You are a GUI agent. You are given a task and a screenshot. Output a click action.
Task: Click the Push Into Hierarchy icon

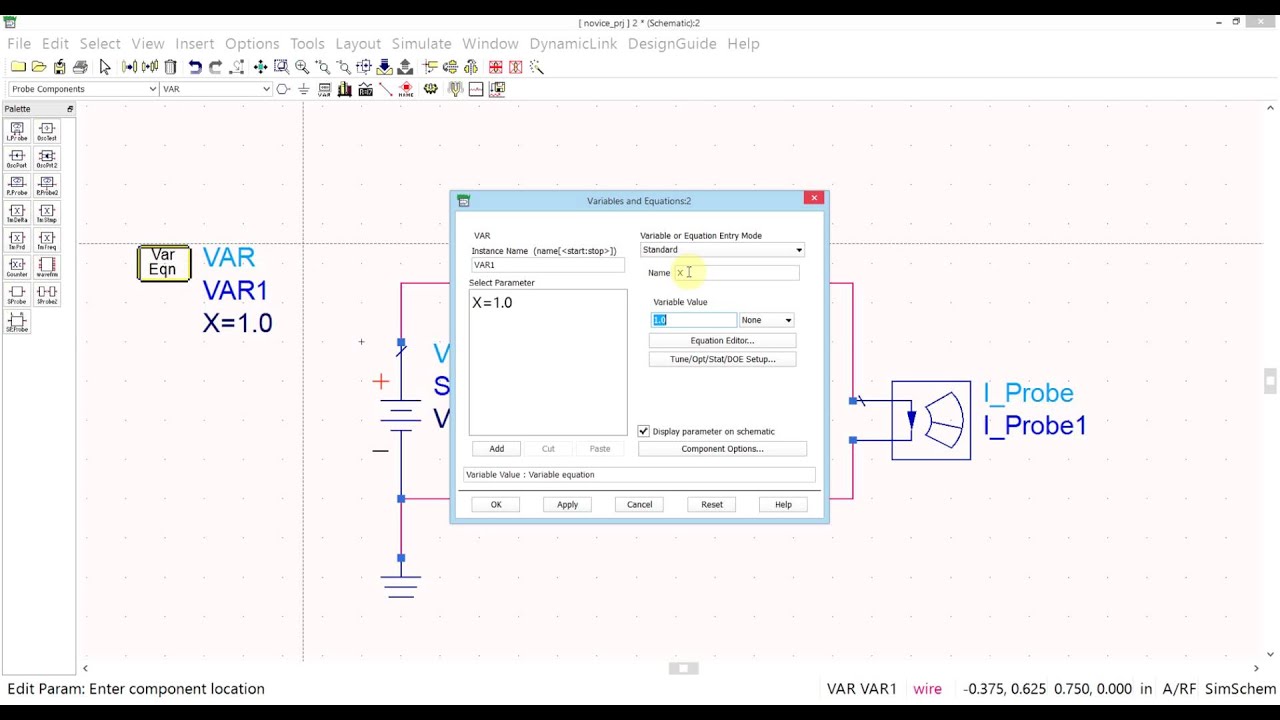pyautogui.click(x=384, y=67)
